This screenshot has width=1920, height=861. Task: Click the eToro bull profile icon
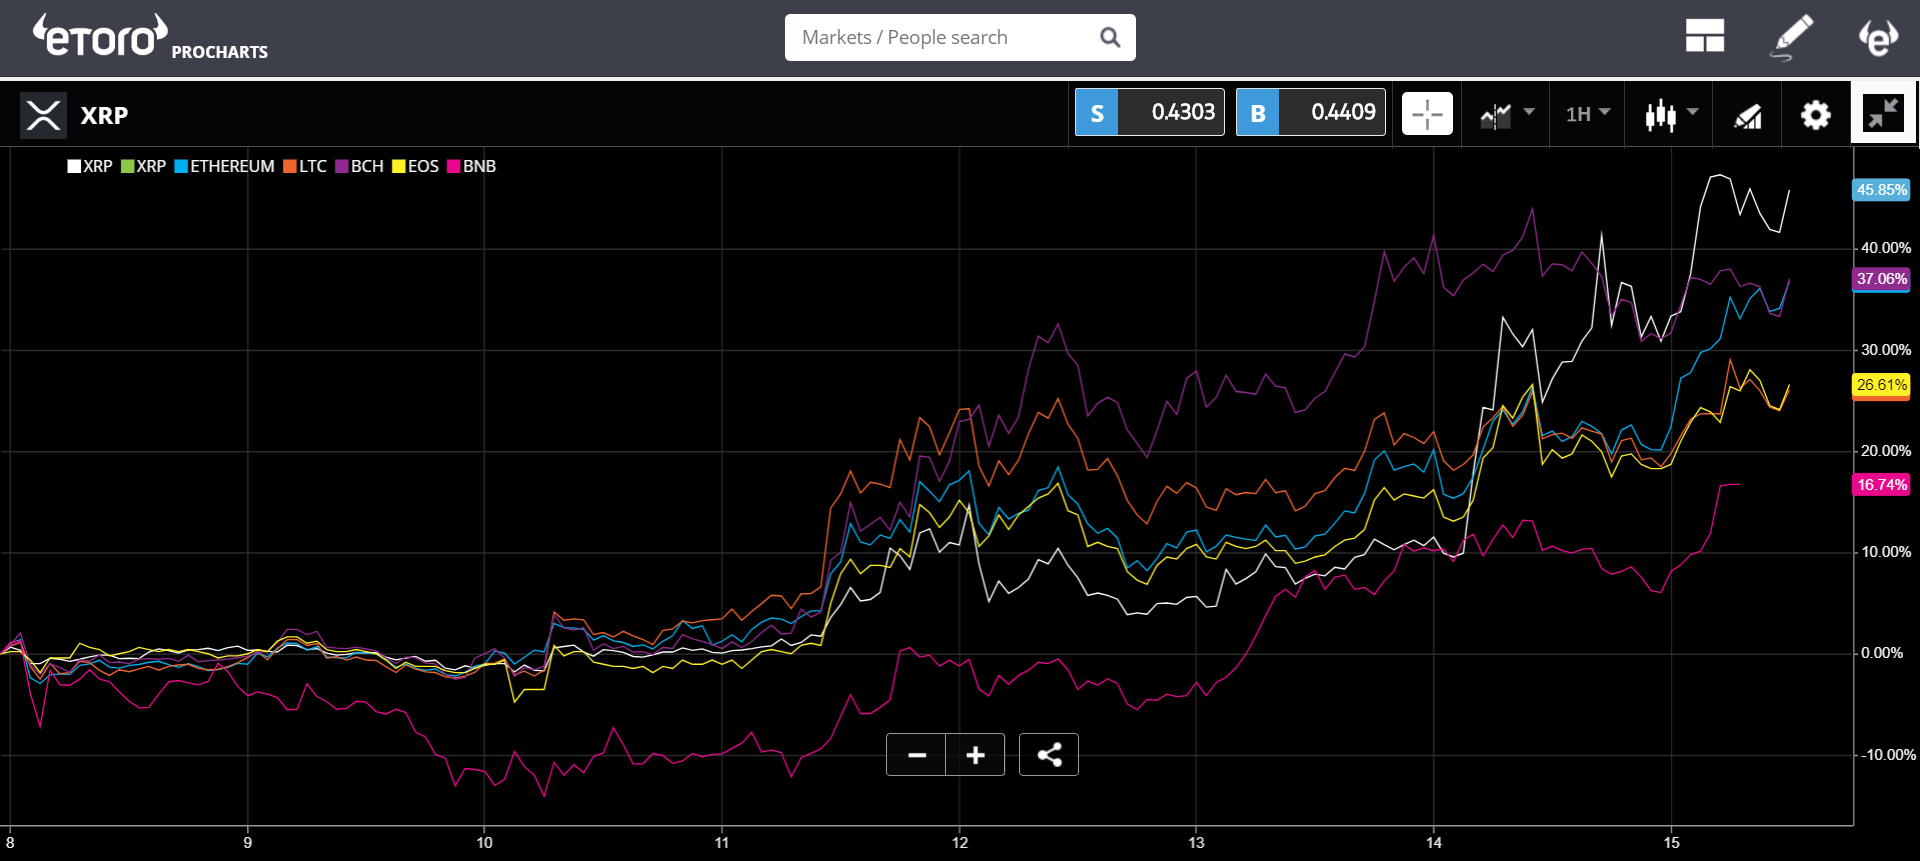1879,37
